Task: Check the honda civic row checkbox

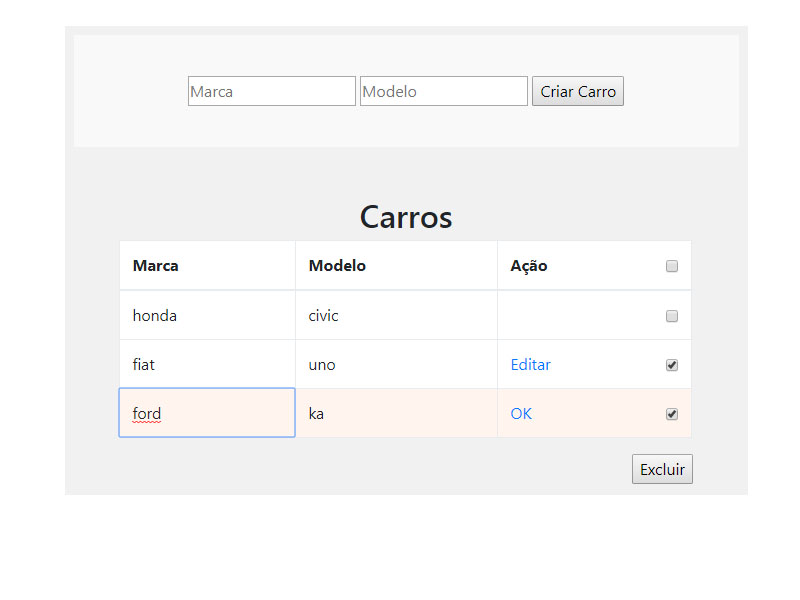Action: tap(671, 316)
